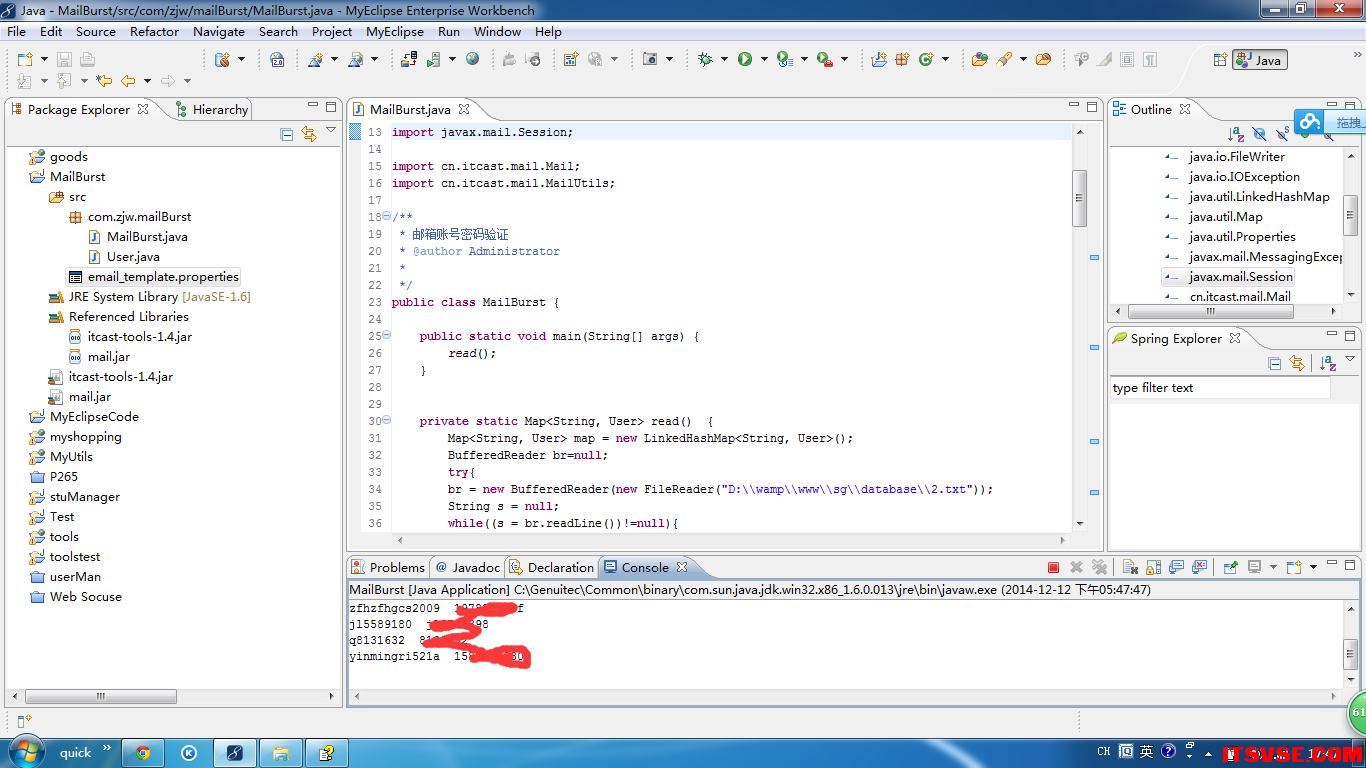The height and width of the screenshot is (768, 1366).
Task: Click the Run External Tools icon
Action: click(x=825, y=60)
